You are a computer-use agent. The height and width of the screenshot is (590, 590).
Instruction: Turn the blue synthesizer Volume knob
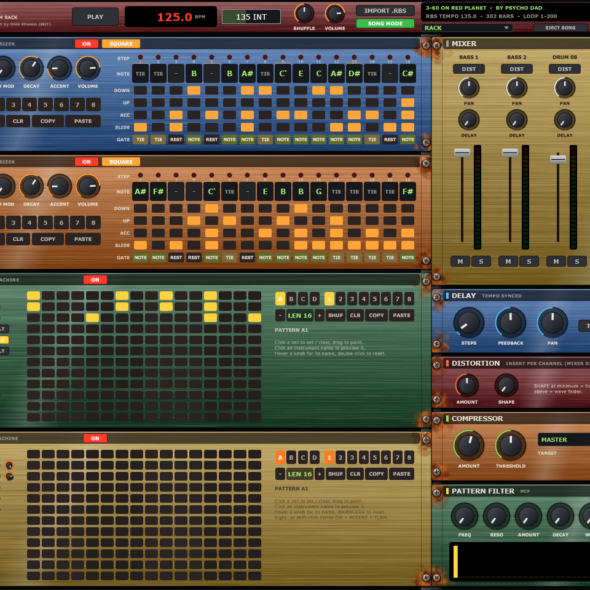(x=88, y=68)
